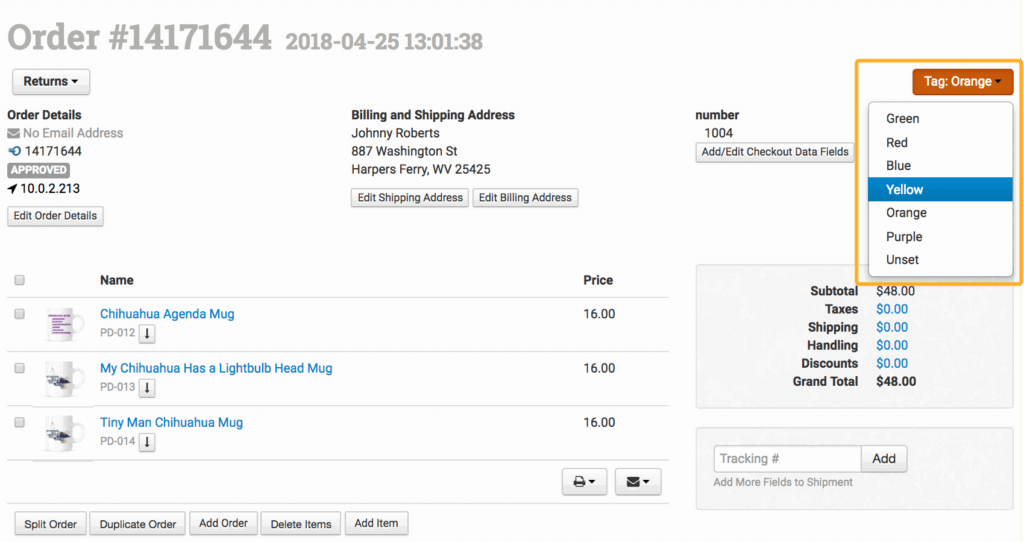Pick the Purple tag option
This screenshot has height=542, width=1024.
click(x=904, y=237)
